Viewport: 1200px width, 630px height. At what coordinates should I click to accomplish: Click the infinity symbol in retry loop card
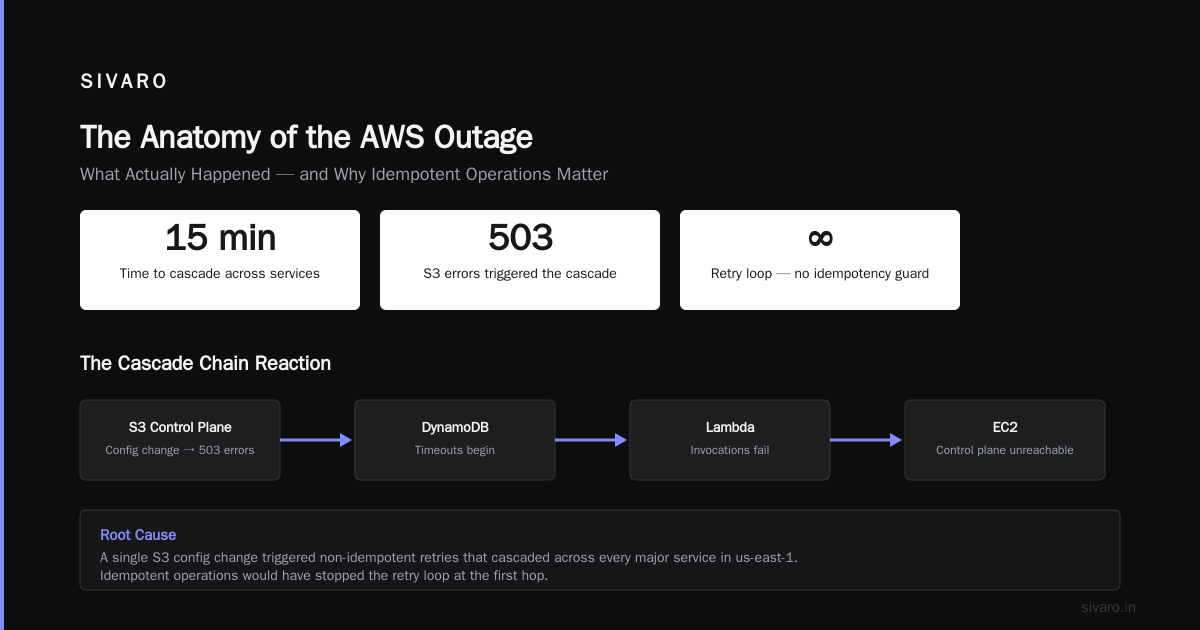[x=820, y=238]
